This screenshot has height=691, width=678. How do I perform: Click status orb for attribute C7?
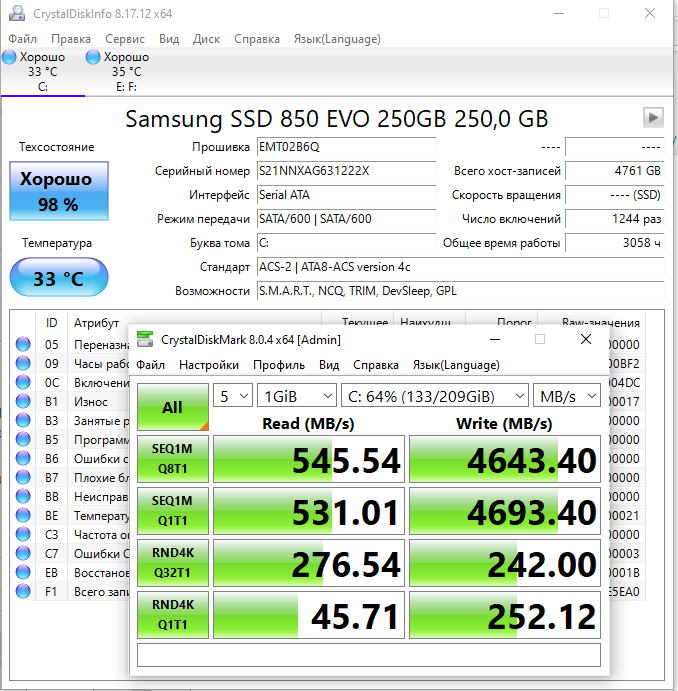tap(23, 553)
